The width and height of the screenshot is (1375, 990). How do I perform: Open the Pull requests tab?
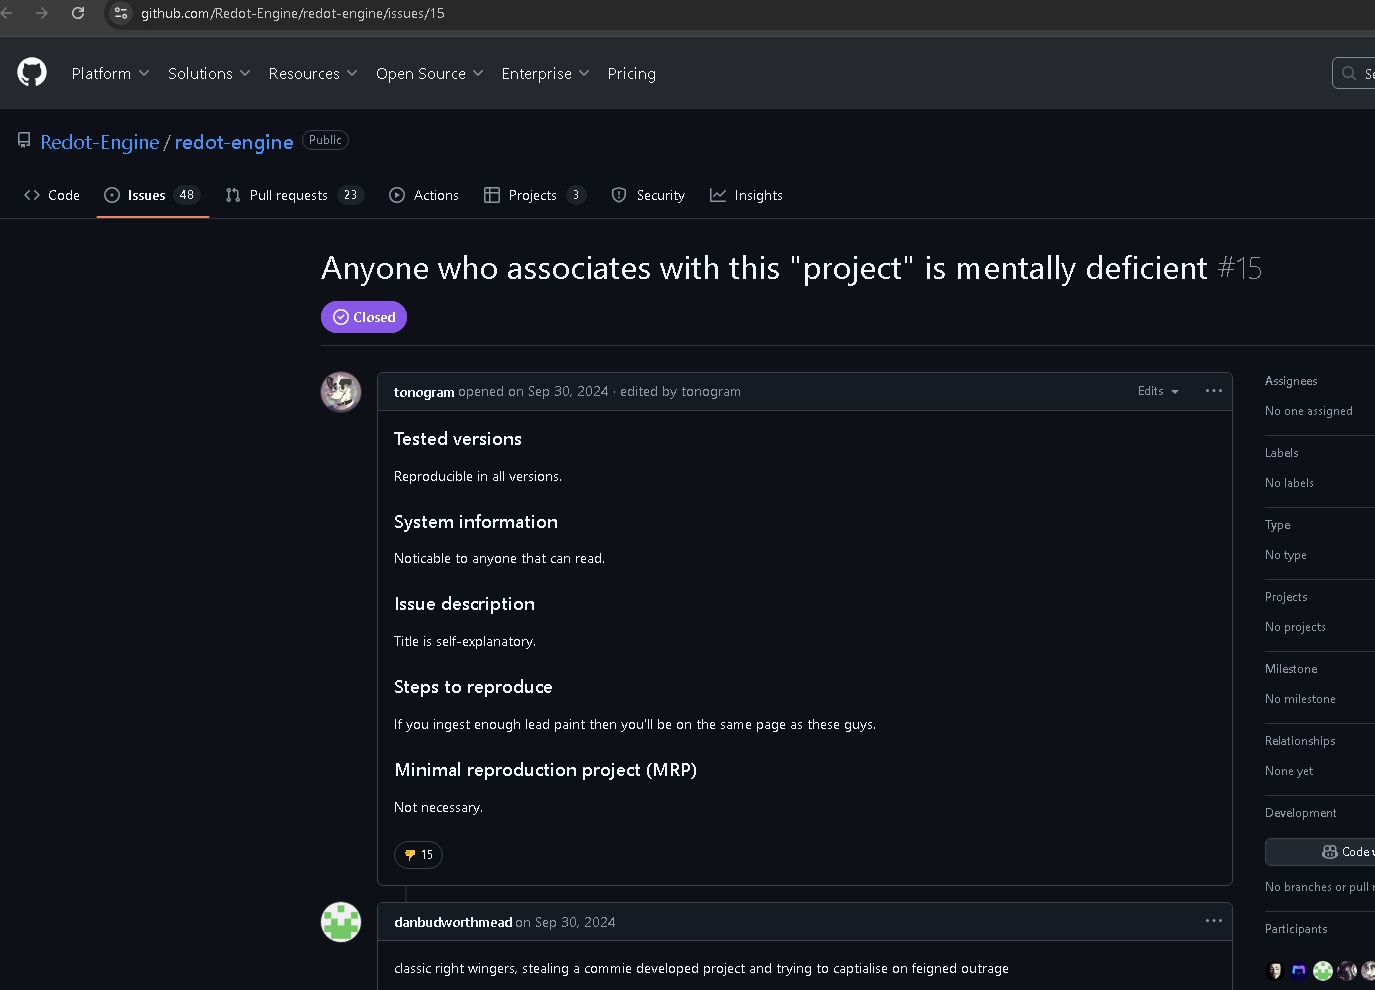pos(294,195)
